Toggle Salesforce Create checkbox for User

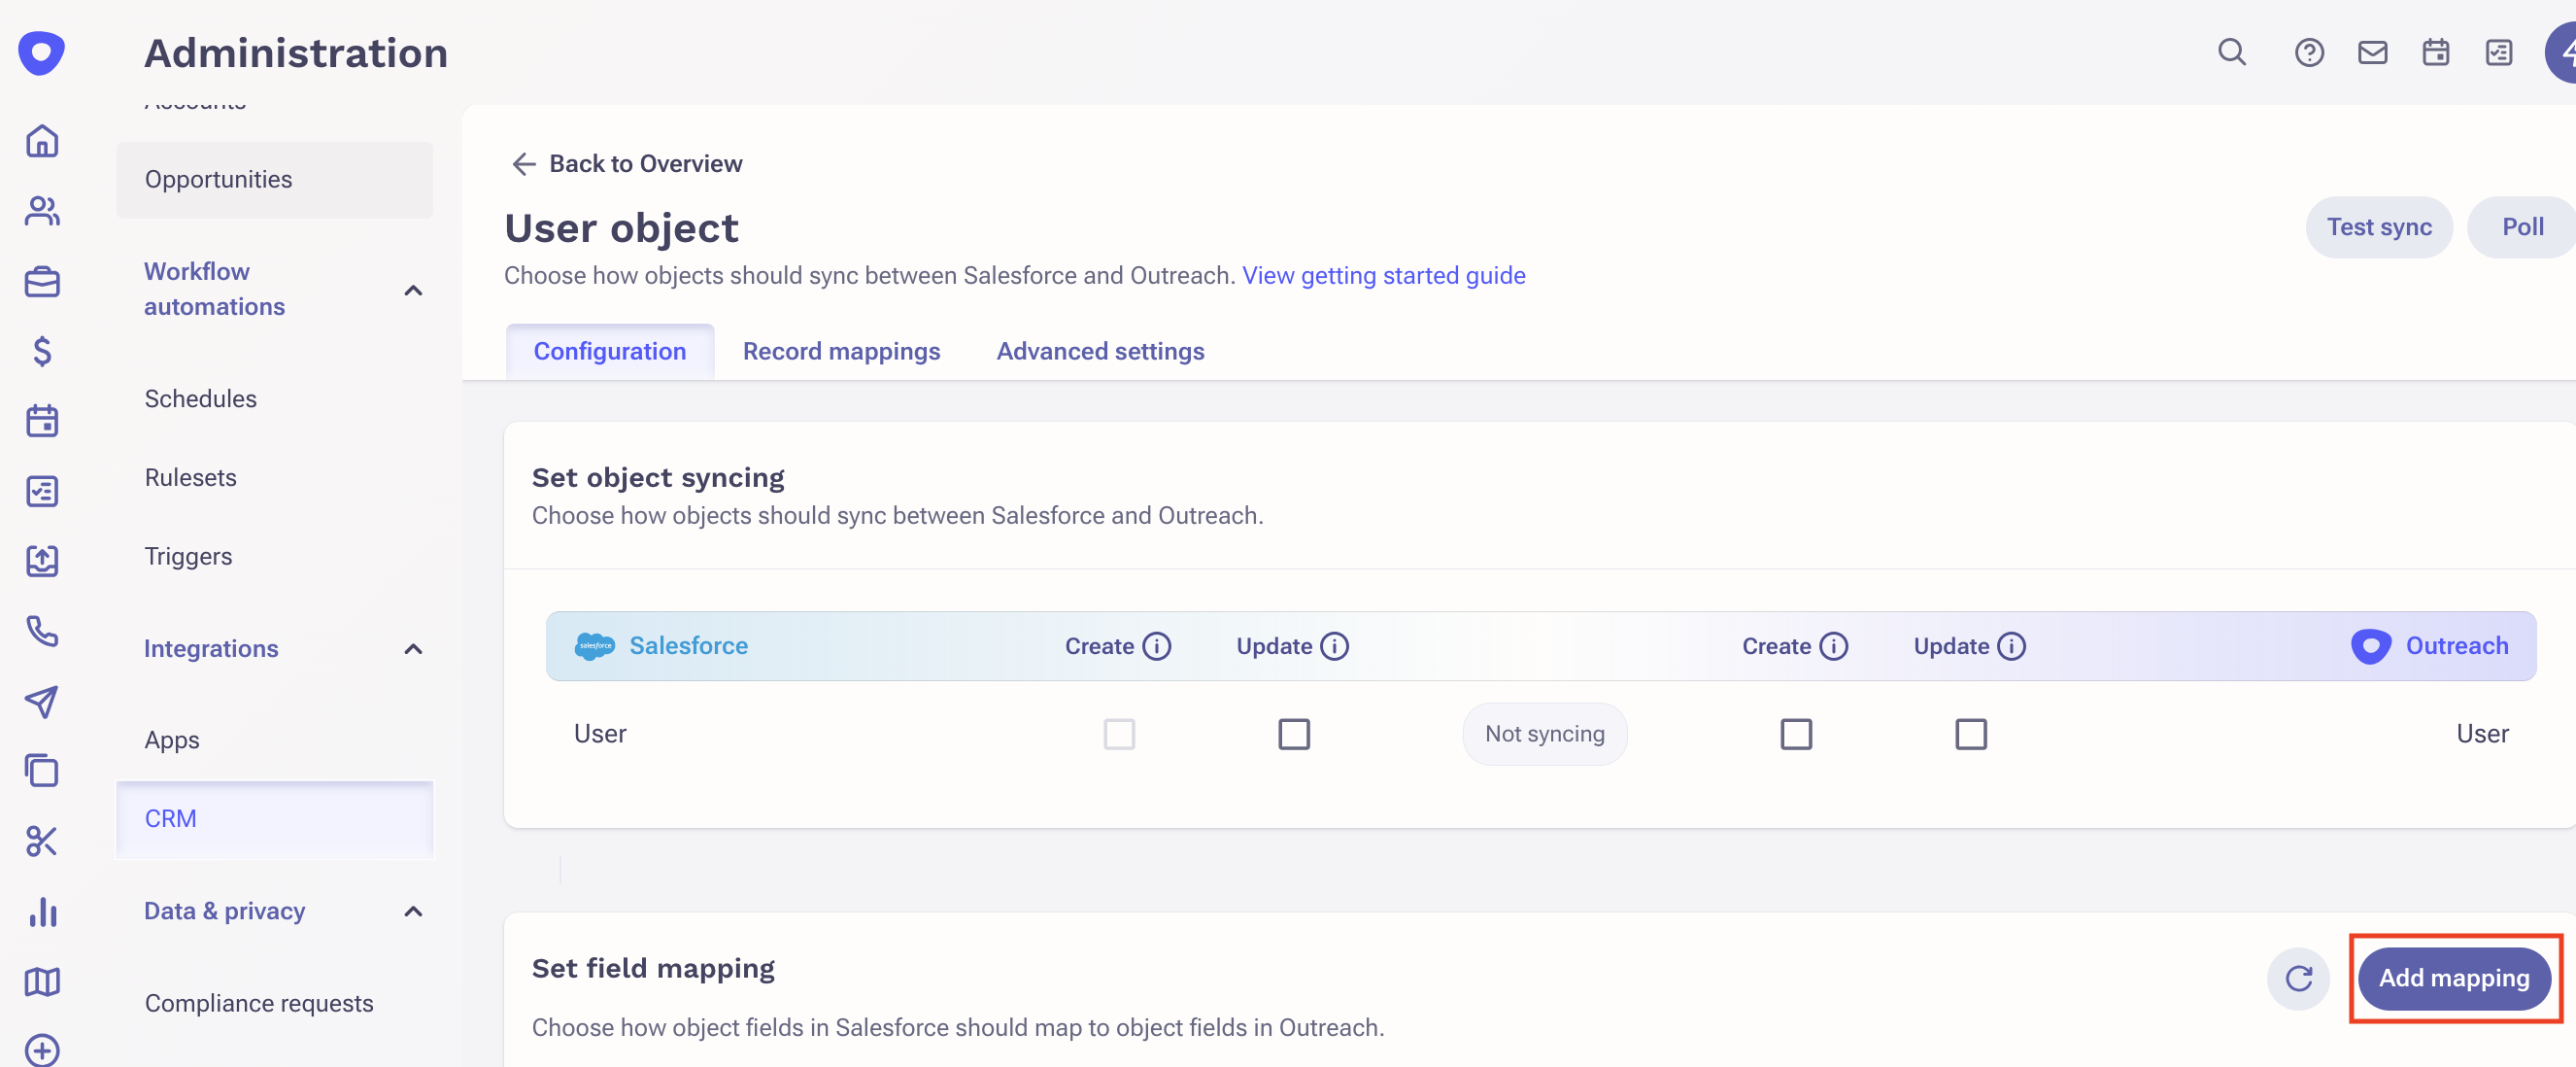tap(1119, 734)
